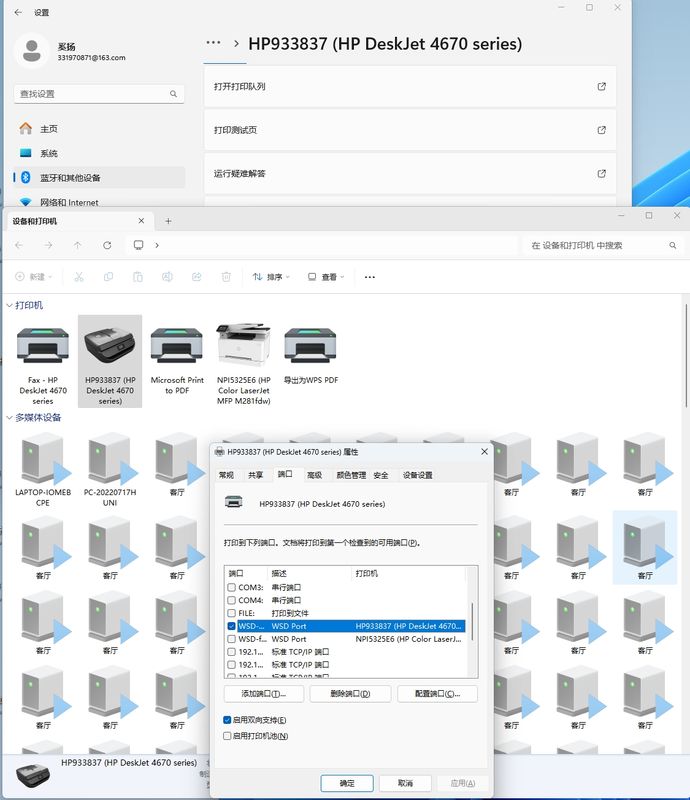Collapse the 打印机 group section

[10, 305]
